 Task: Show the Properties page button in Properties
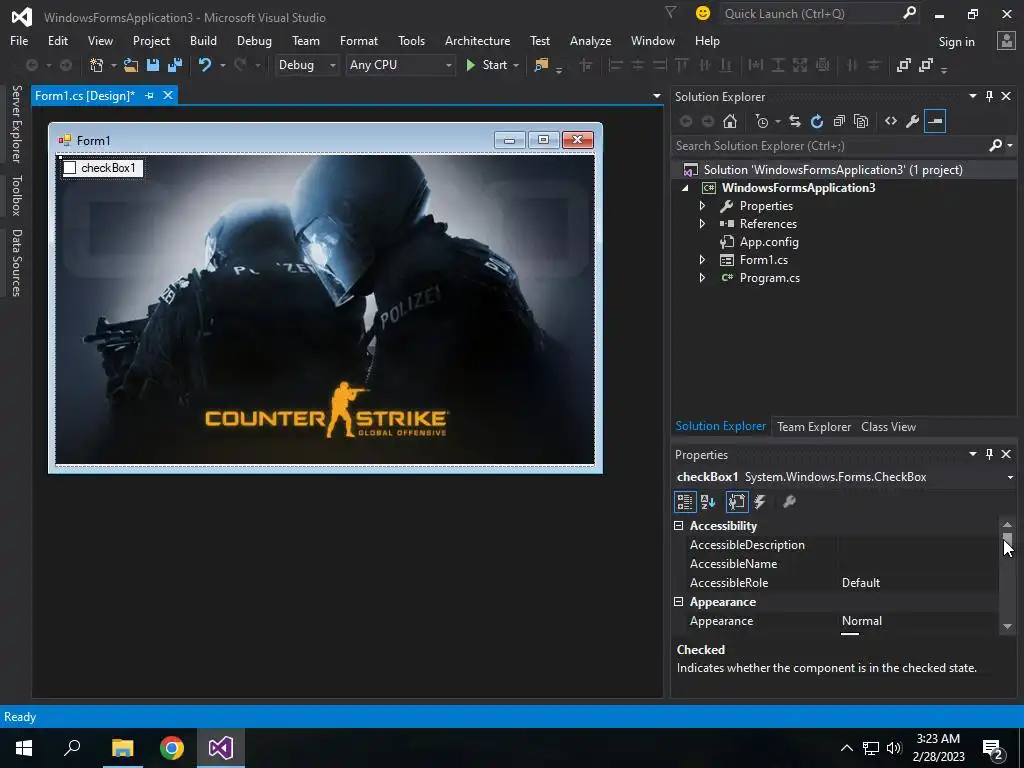[737, 502]
